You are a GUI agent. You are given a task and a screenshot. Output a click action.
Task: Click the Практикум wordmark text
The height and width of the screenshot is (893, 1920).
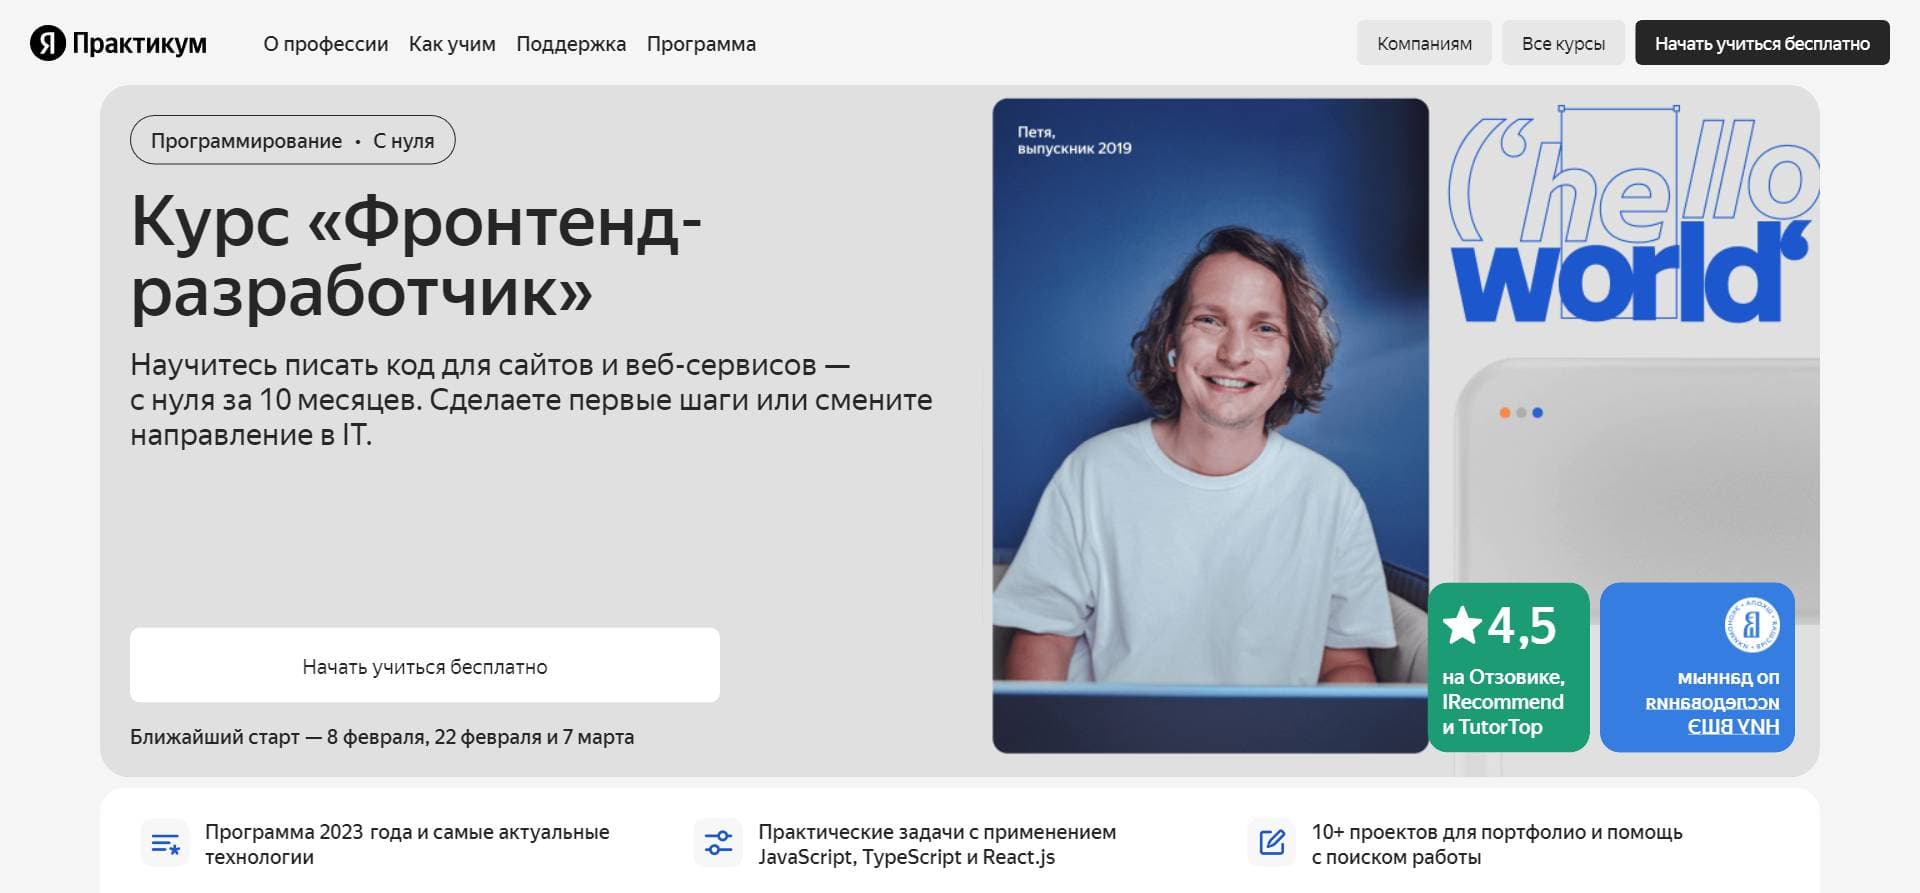point(139,43)
